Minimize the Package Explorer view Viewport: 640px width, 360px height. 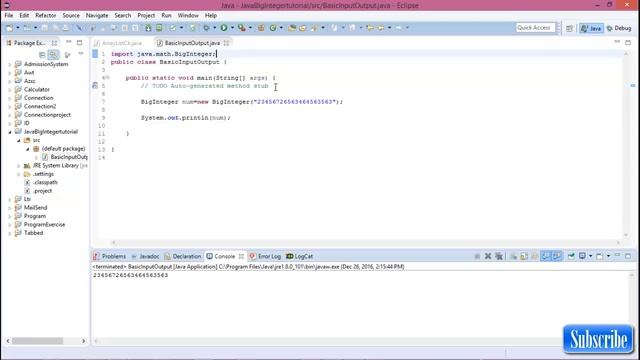[x=69, y=42]
